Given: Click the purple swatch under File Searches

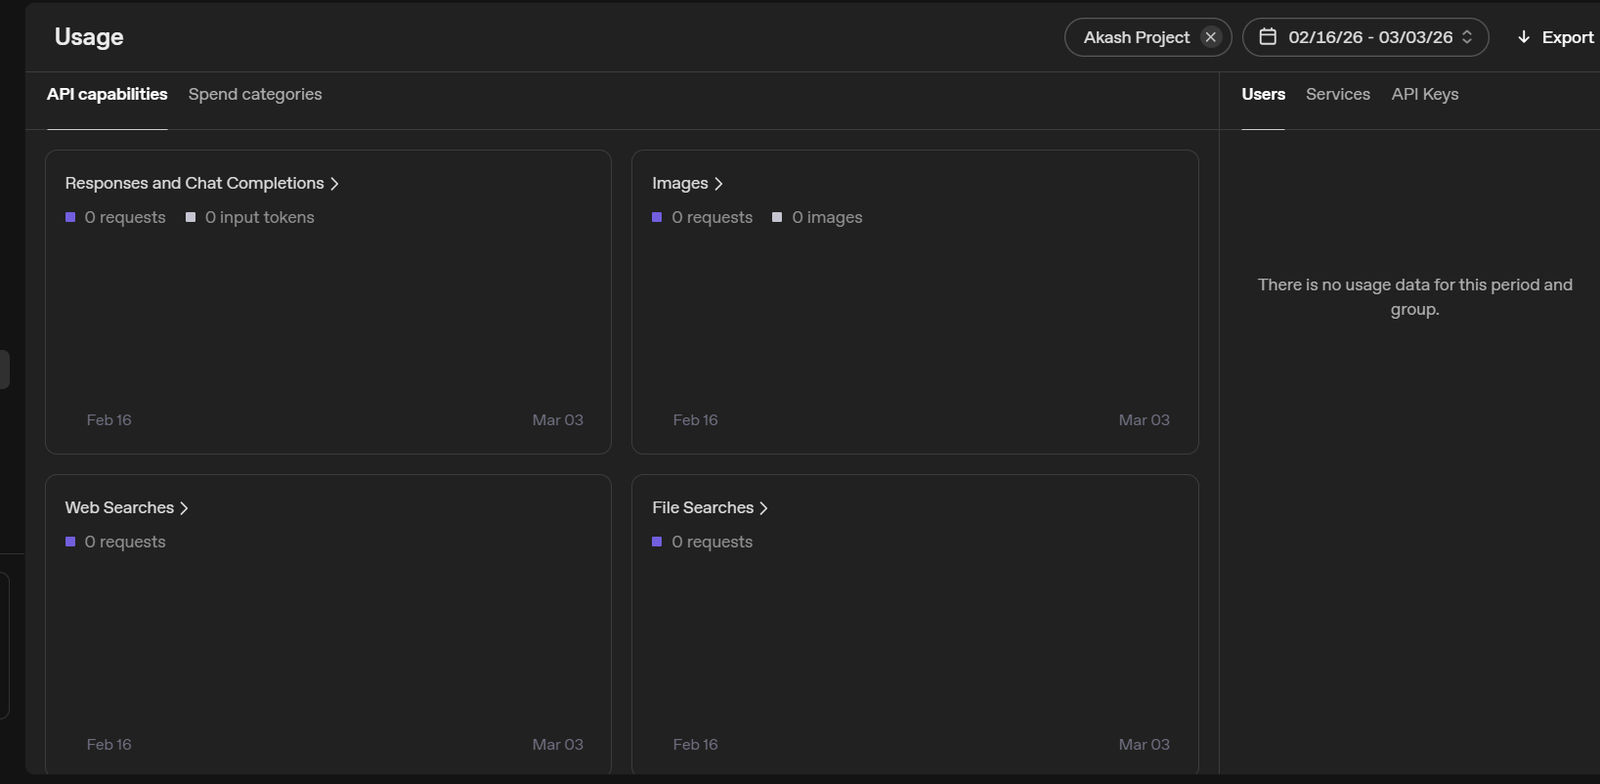Looking at the screenshot, I should point(657,541).
